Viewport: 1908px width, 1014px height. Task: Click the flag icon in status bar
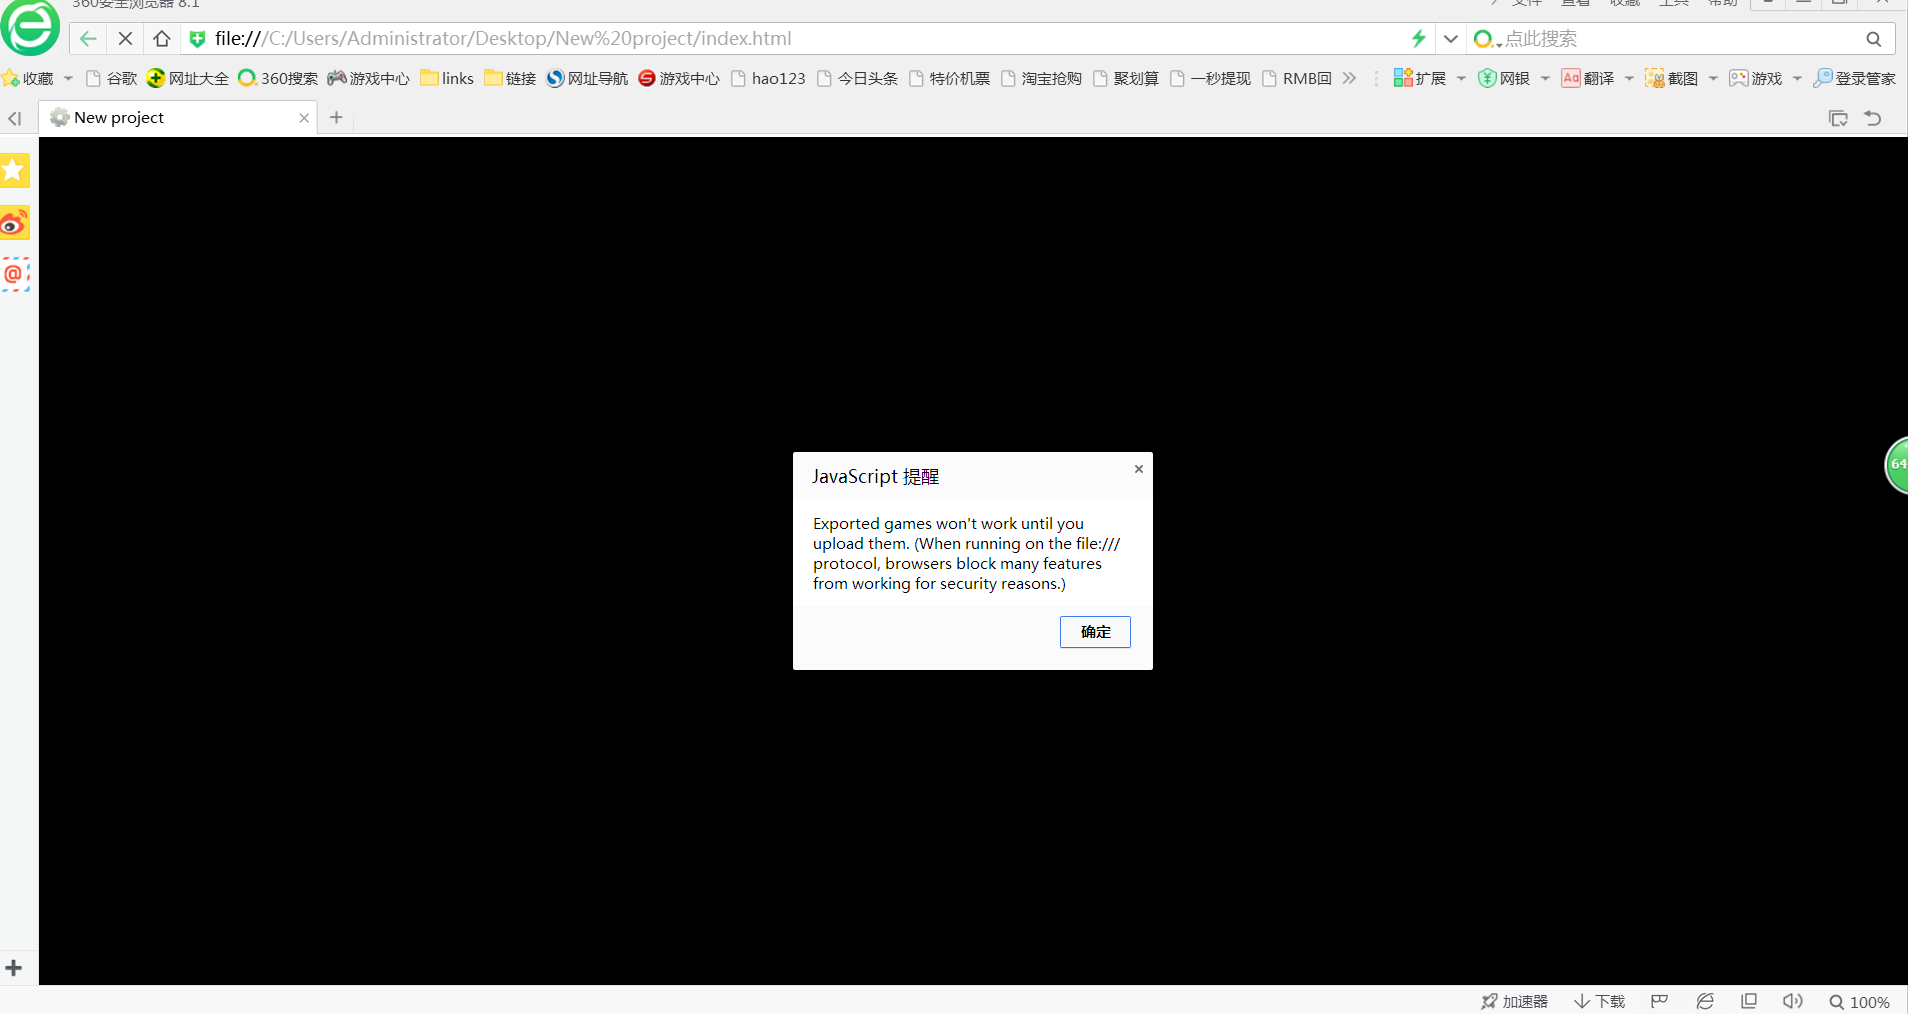[1659, 1001]
